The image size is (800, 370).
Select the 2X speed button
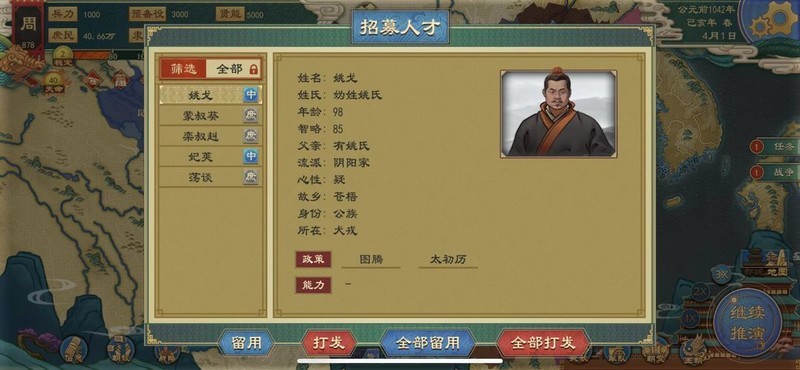pos(701,293)
